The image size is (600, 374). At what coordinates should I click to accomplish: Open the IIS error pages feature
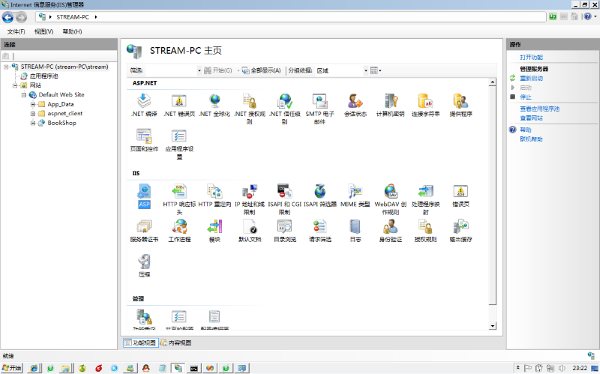(461, 196)
